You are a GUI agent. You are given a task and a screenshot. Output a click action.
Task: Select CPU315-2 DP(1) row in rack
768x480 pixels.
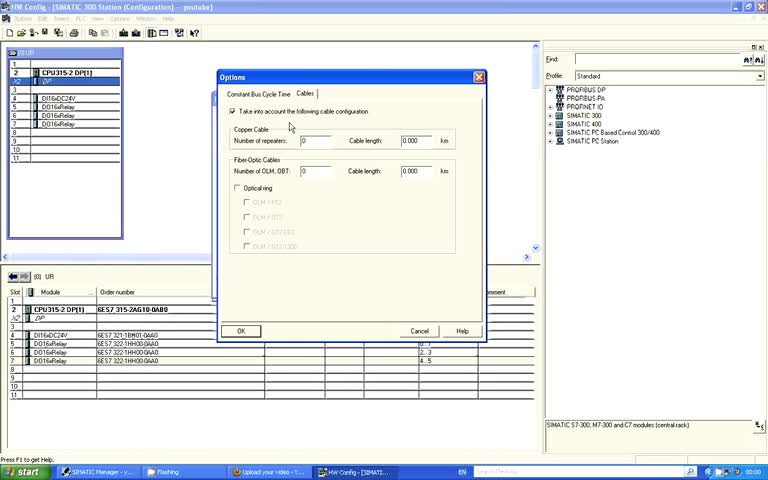(x=65, y=73)
